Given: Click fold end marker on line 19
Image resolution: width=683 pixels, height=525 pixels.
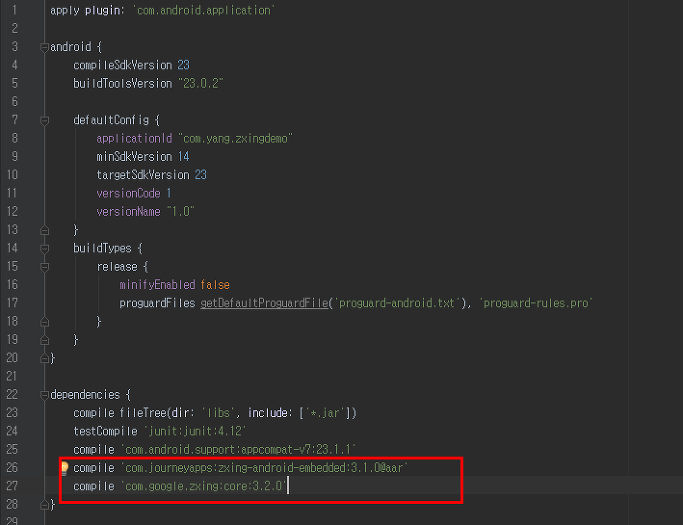Looking at the screenshot, I should pyautogui.click(x=44, y=340).
